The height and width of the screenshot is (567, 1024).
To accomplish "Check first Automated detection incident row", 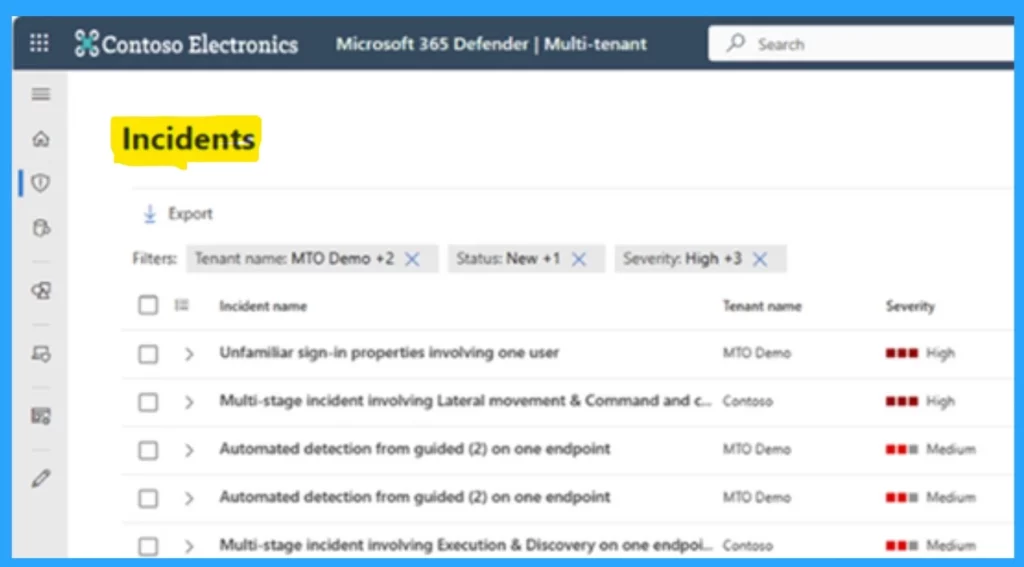I will point(148,450).
